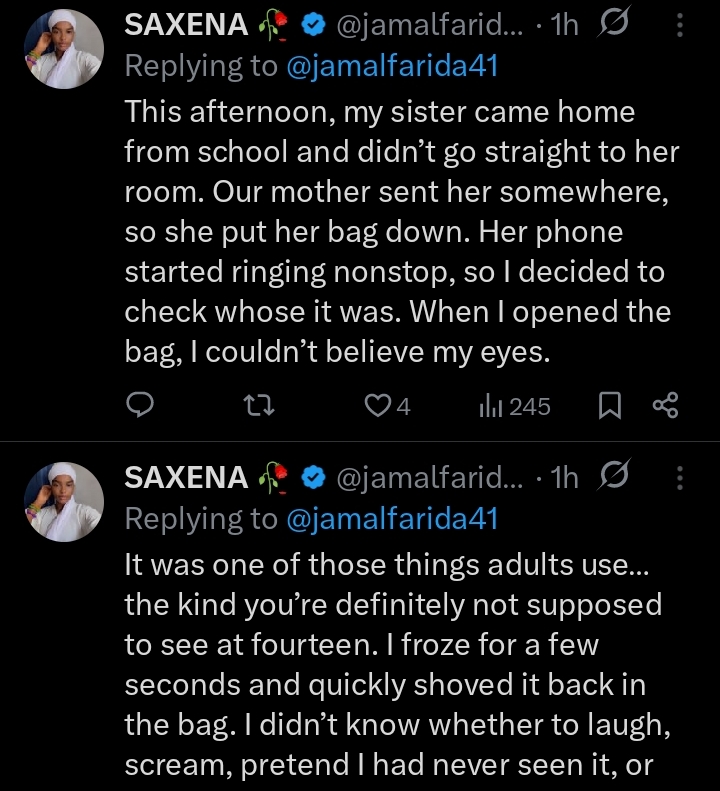Open @jamalfarida41 link in first tweet's reply line

(391, 66)
